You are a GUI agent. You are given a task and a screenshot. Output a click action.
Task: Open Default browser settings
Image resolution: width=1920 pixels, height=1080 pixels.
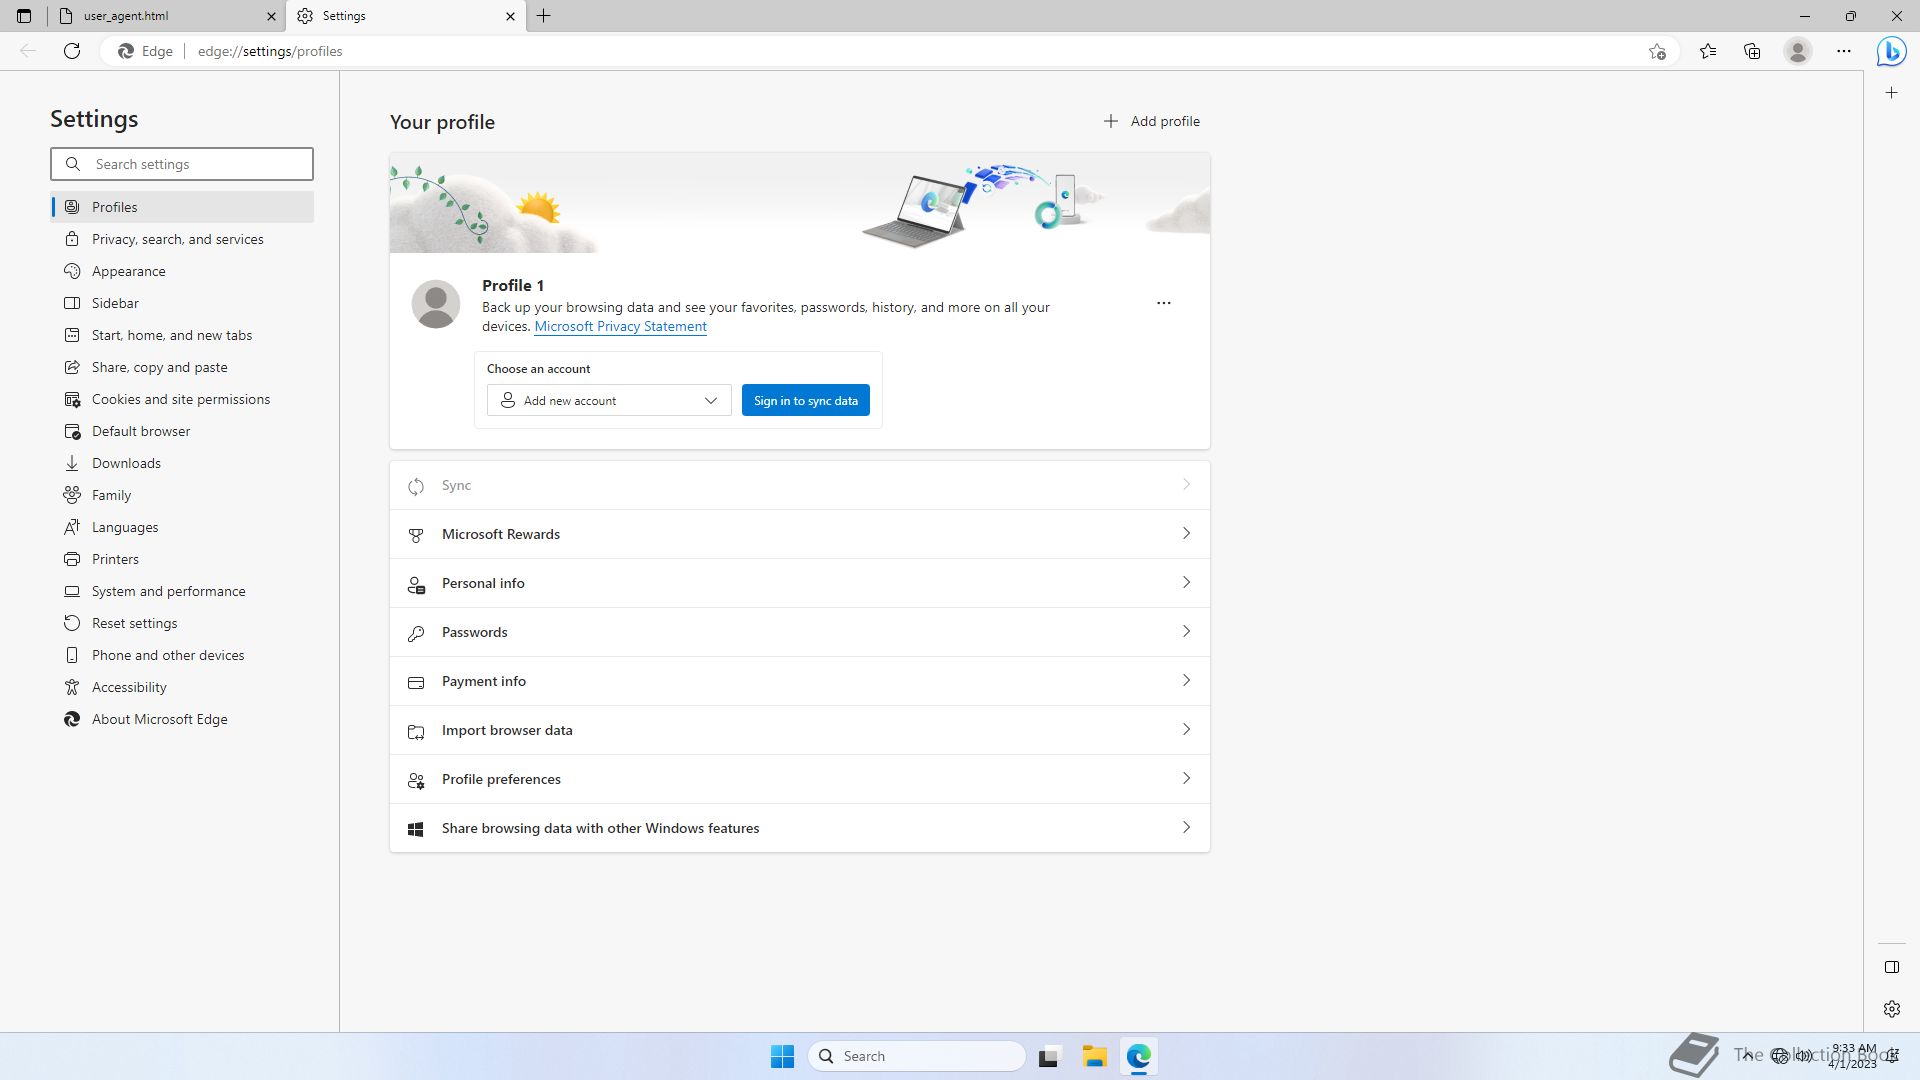pyautogui.click(x=182, y=431)
